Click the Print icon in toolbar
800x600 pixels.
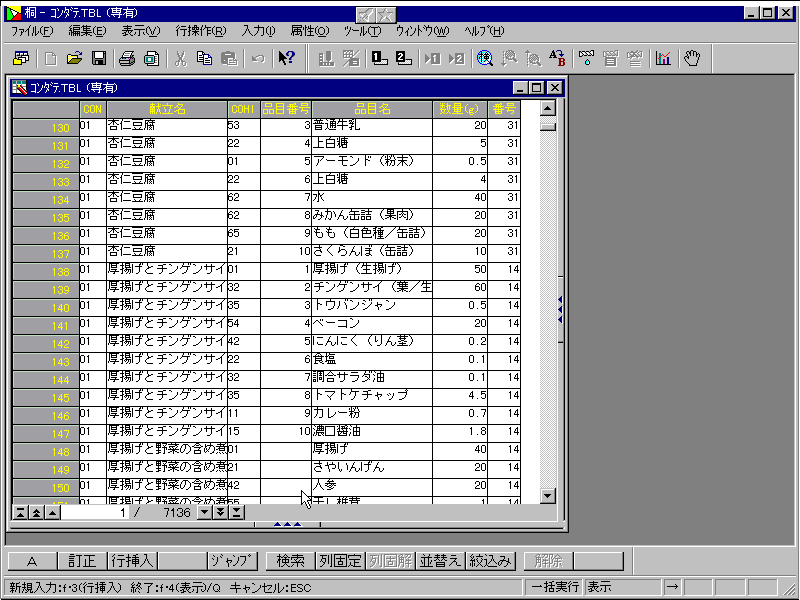[x=127, y=58]
